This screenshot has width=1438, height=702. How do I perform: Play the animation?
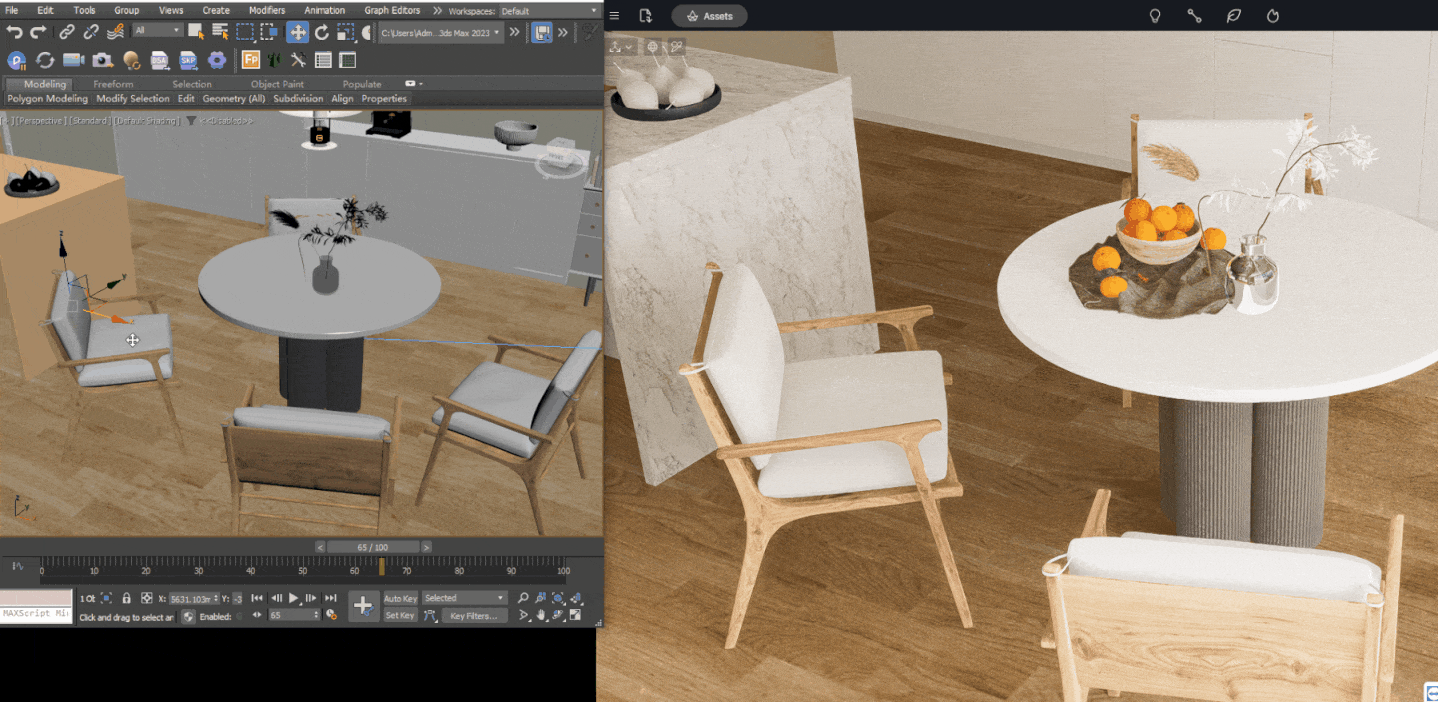click(294, 598)
